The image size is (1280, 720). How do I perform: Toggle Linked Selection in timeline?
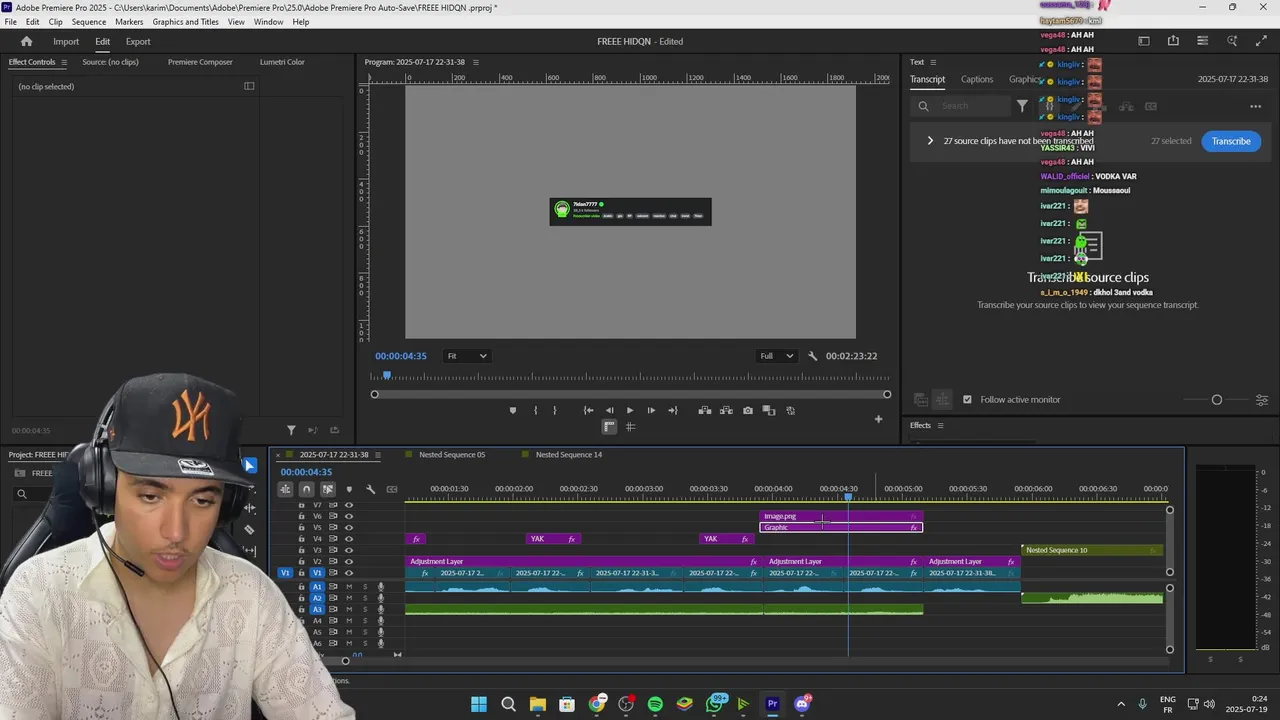(327, 489)
